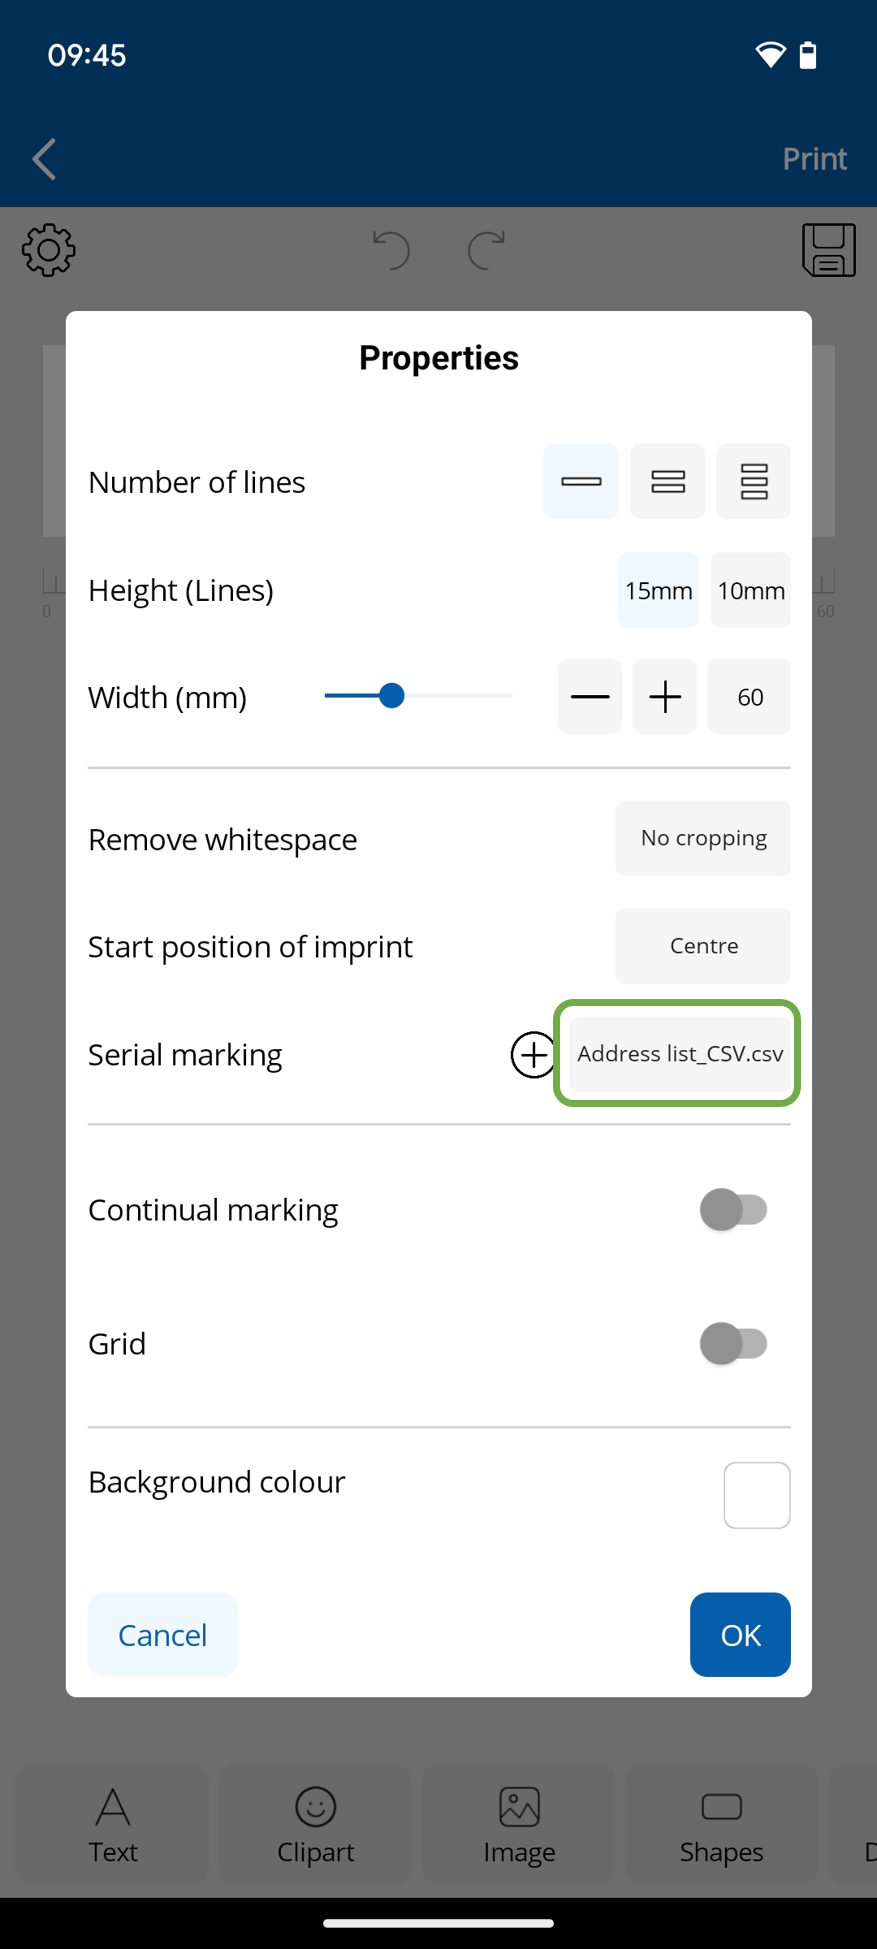Open Address list_CSV.csv serial marking selector
The image size is (877, 1949).
(679, 1053)
